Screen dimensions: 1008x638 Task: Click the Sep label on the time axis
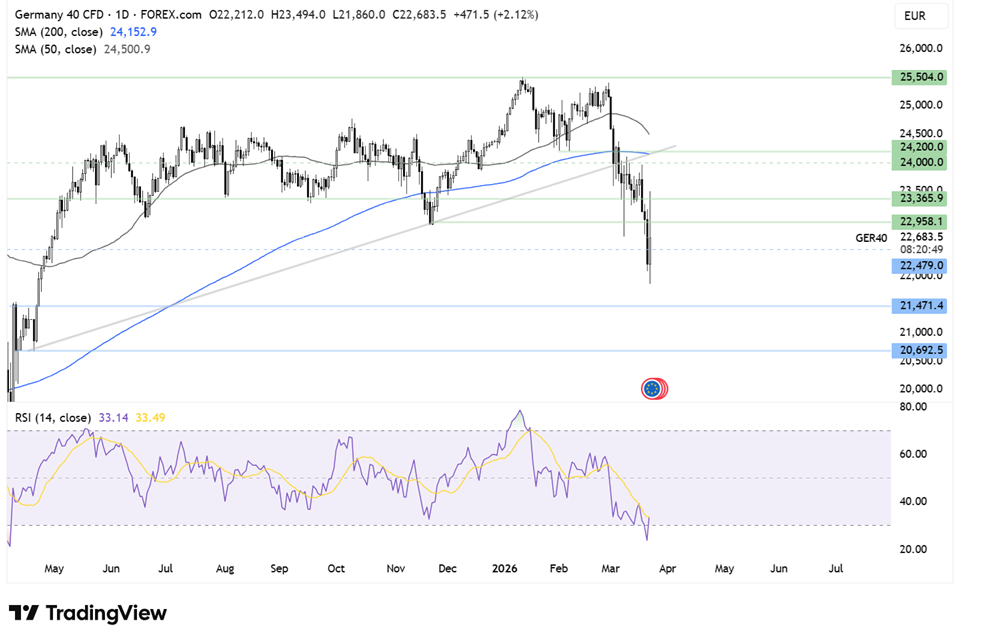coord(280,569)
